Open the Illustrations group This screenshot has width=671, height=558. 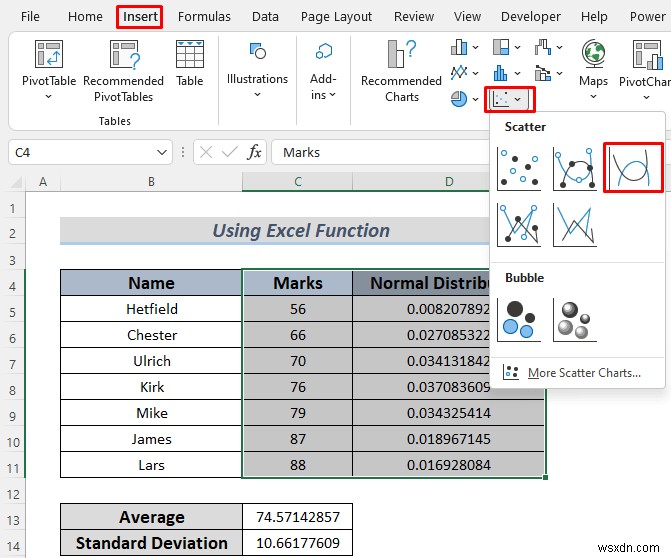coord(257,70)
